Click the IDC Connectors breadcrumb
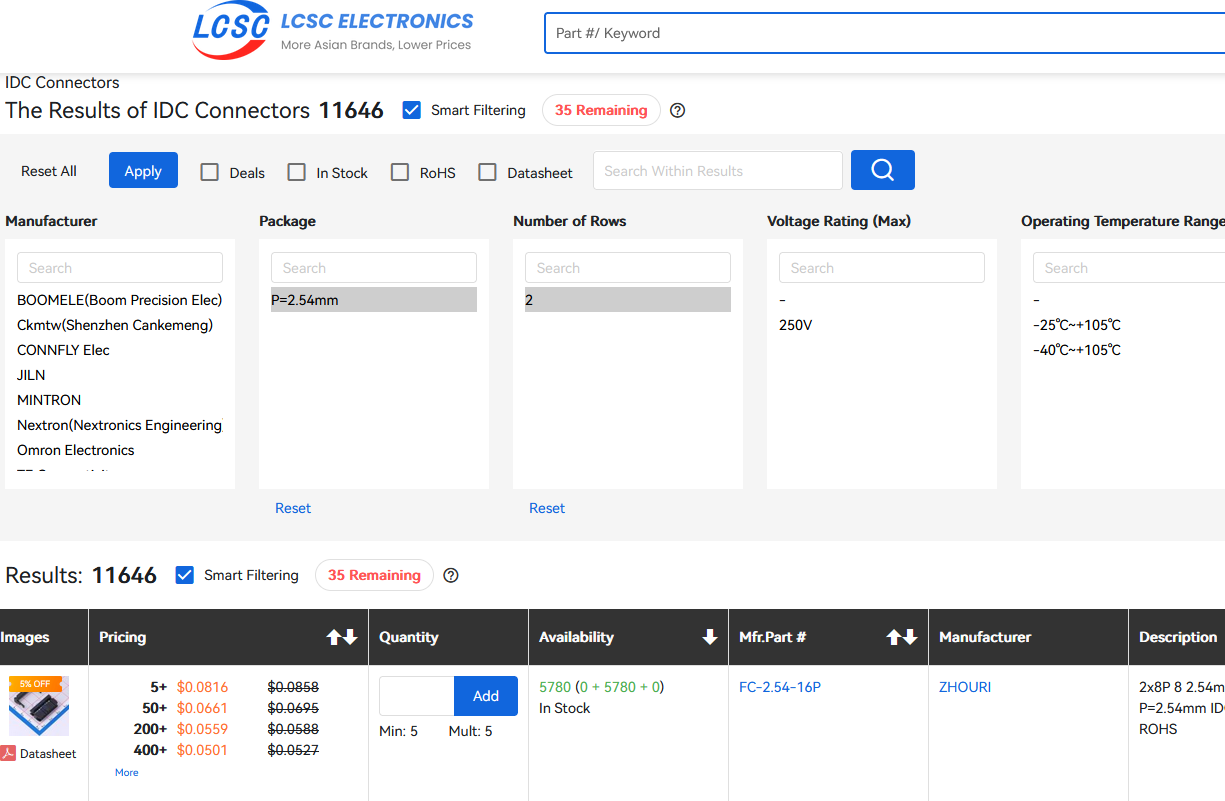This screenshot has width=1225, height=801. coord(62,83)
